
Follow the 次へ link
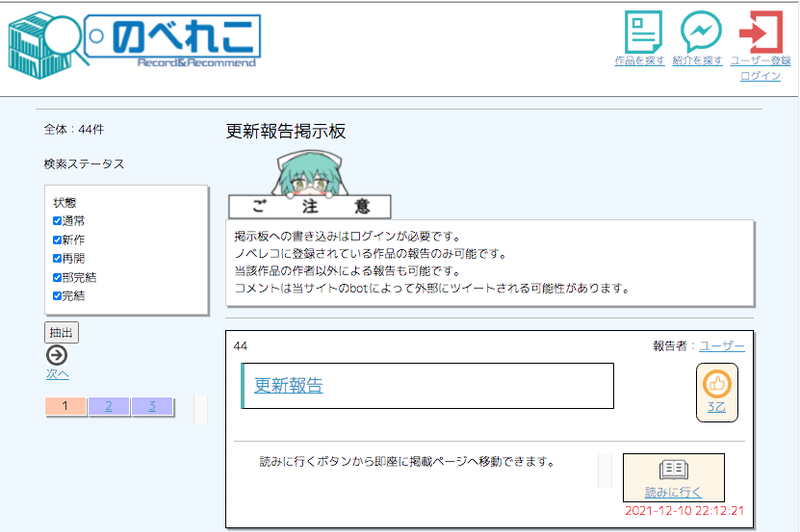point(57,374)
